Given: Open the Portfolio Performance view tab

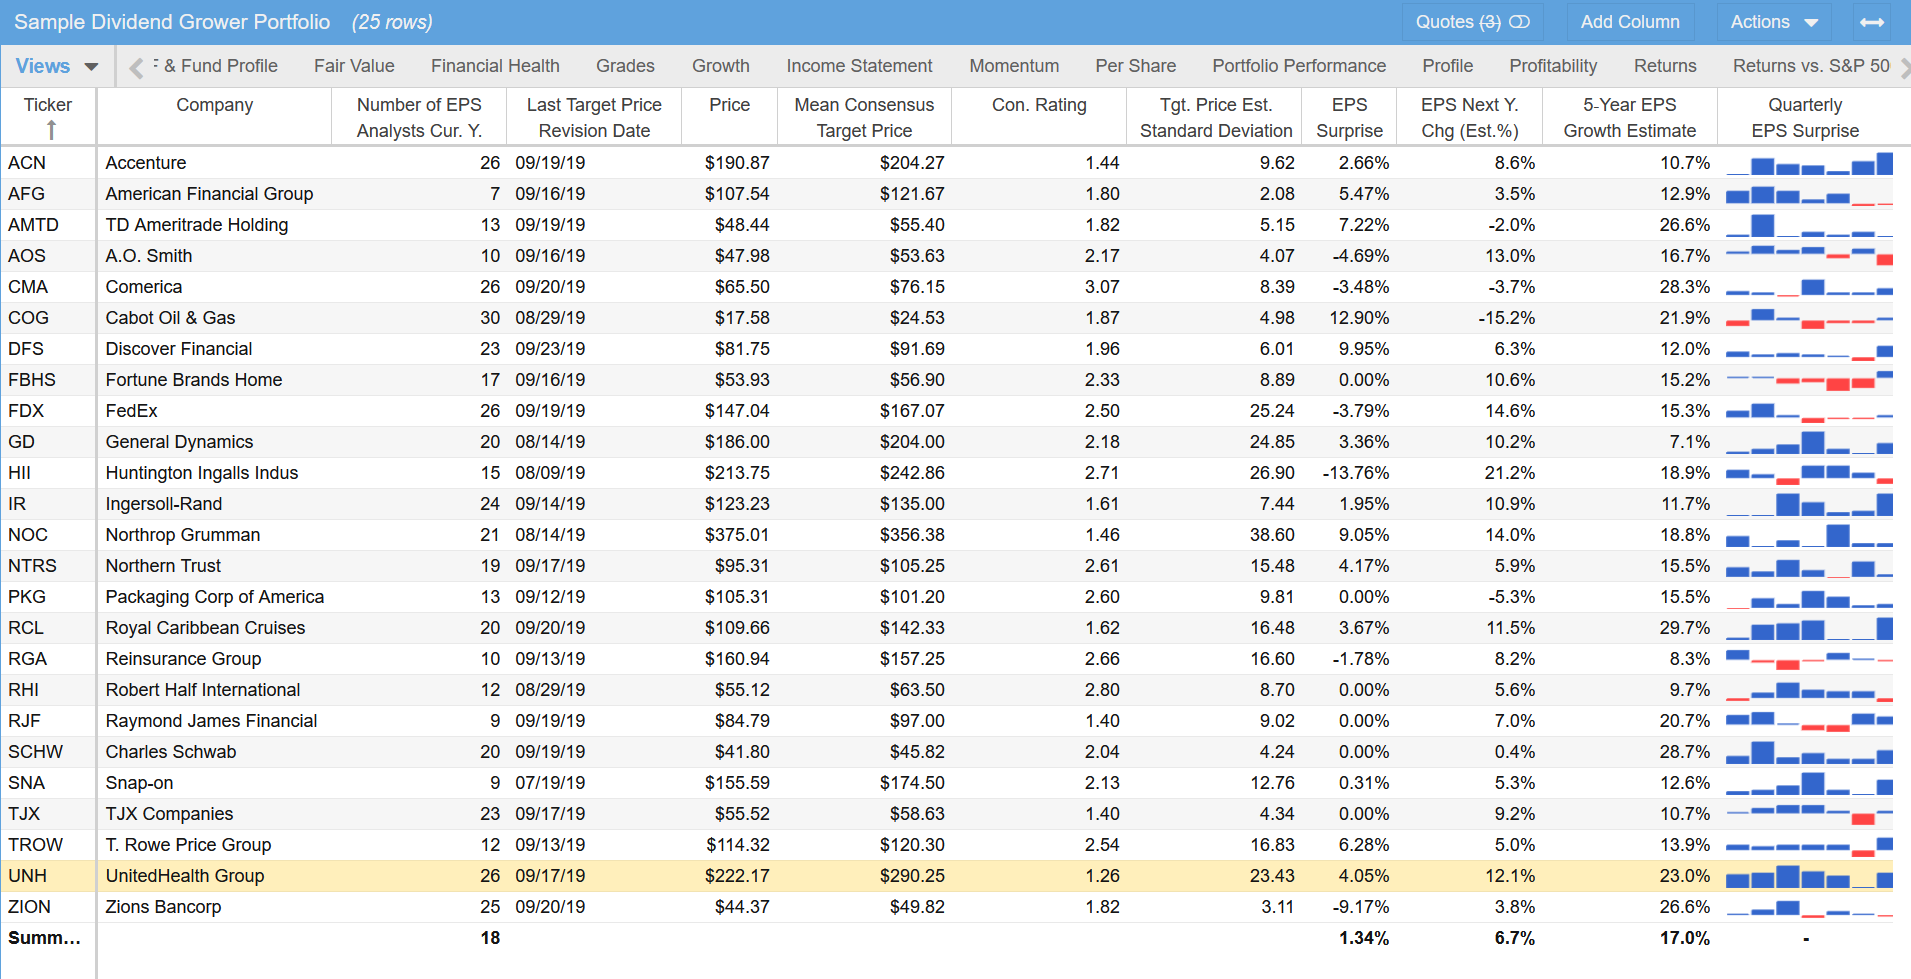Looking at the screenshot, I should pos(1299,66).
